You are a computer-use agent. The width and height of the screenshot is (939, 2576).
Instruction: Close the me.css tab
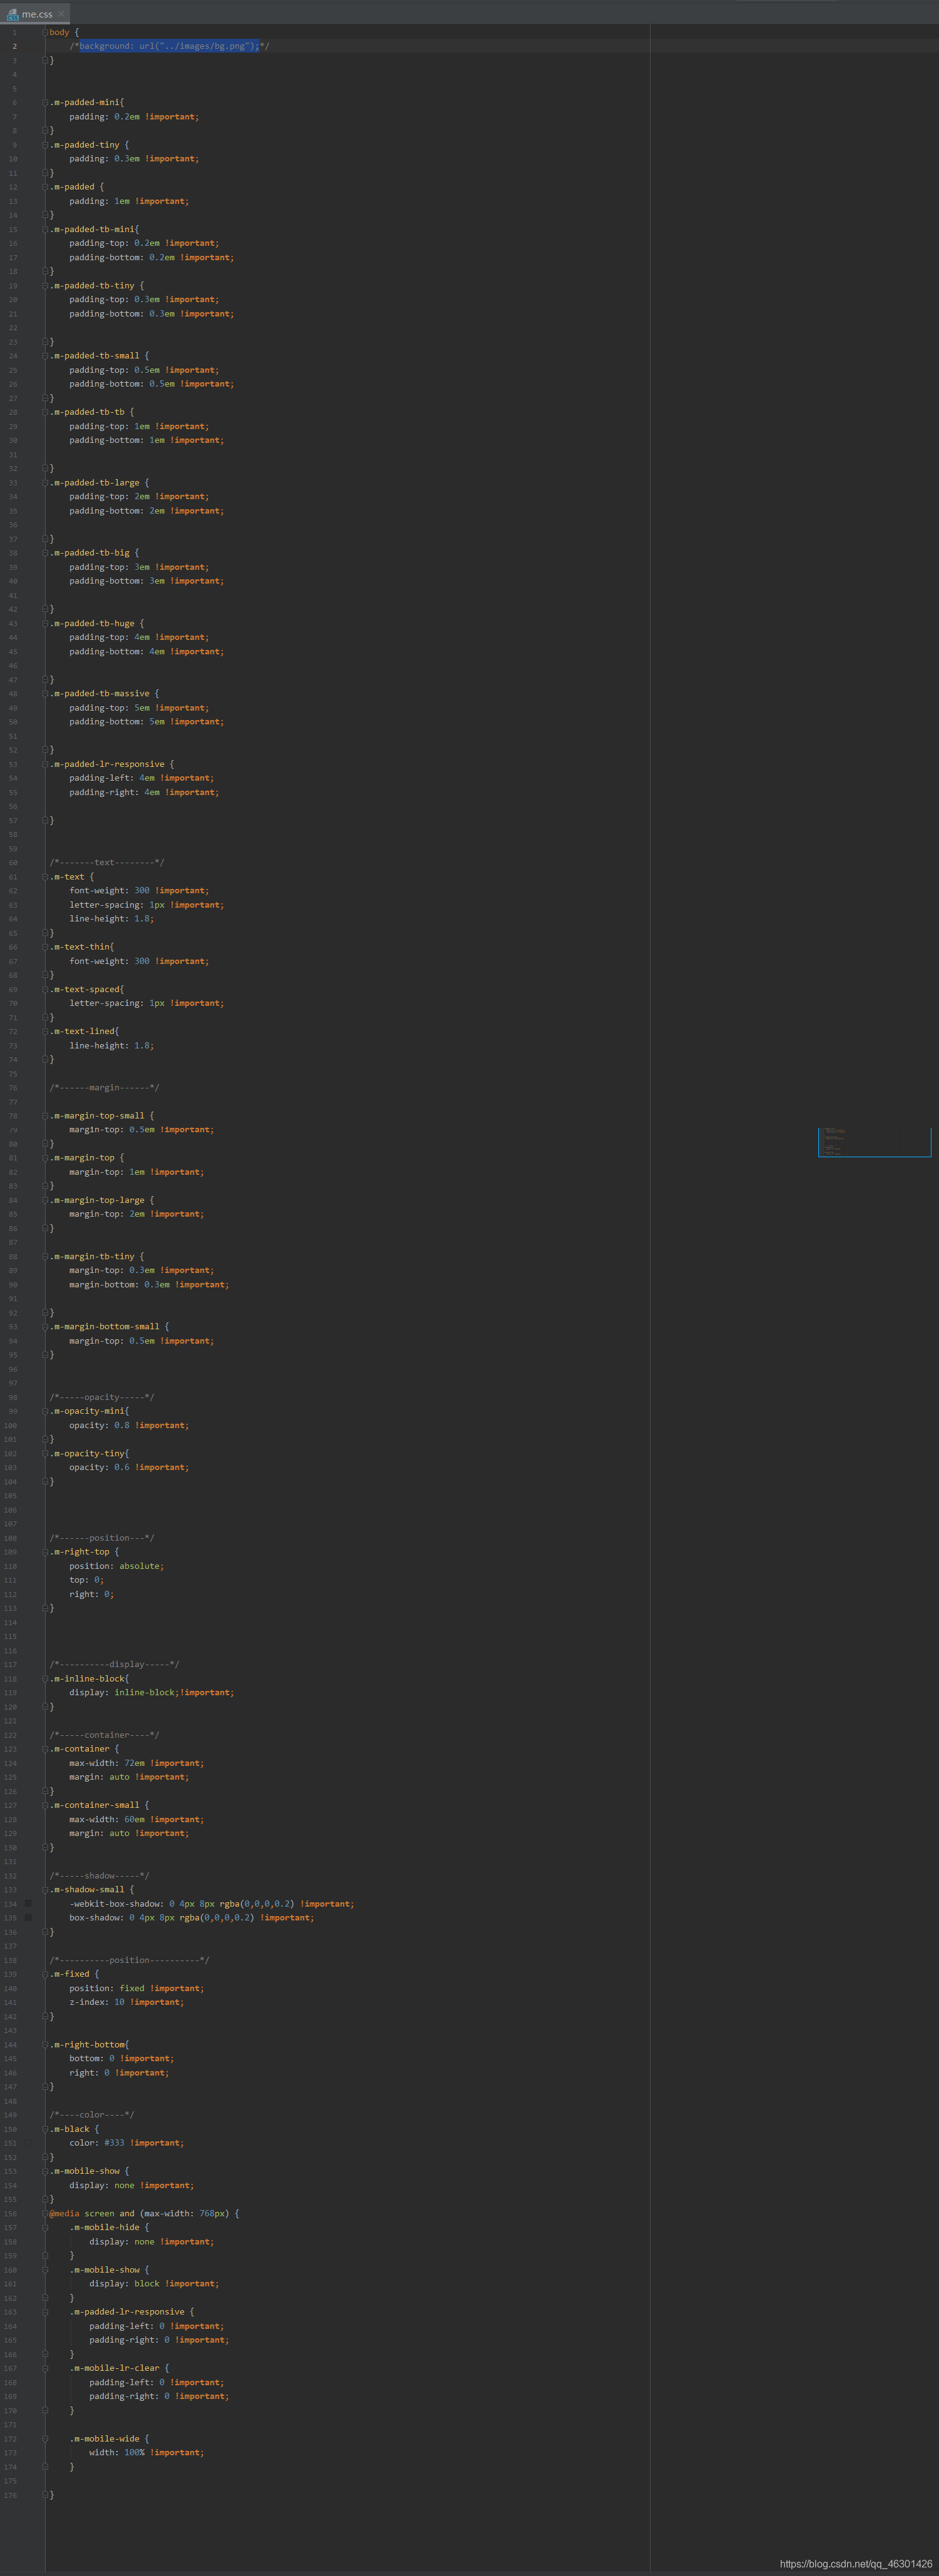[x=61, y=13]
